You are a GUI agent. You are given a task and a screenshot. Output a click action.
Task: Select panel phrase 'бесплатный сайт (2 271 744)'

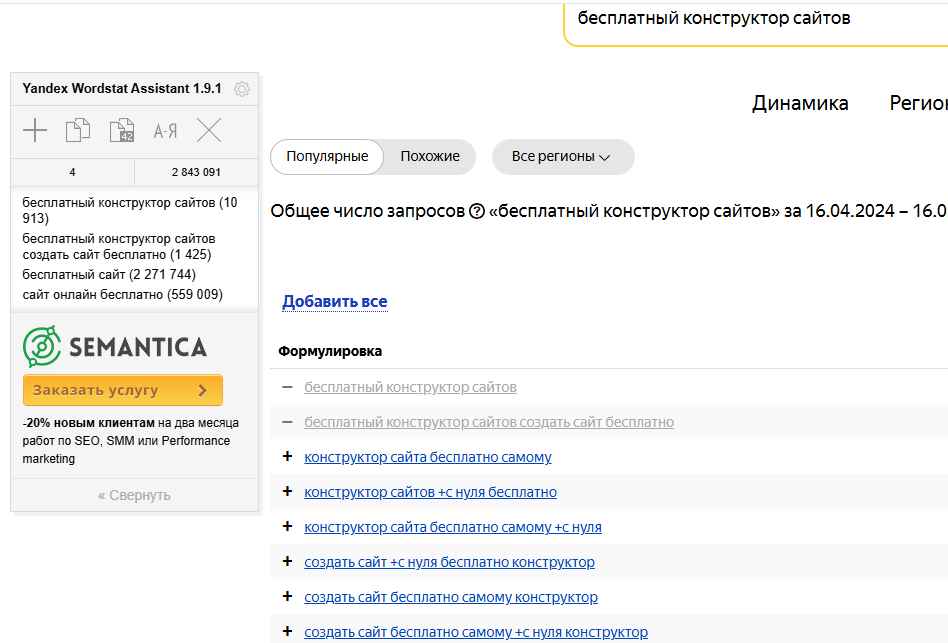pos(109,274)
